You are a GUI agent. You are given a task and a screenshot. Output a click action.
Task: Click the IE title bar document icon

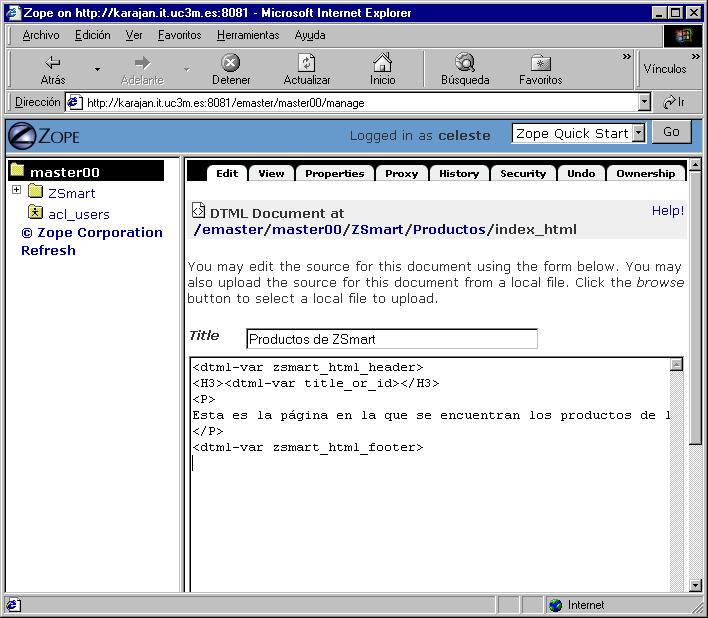tap(13, 12)
